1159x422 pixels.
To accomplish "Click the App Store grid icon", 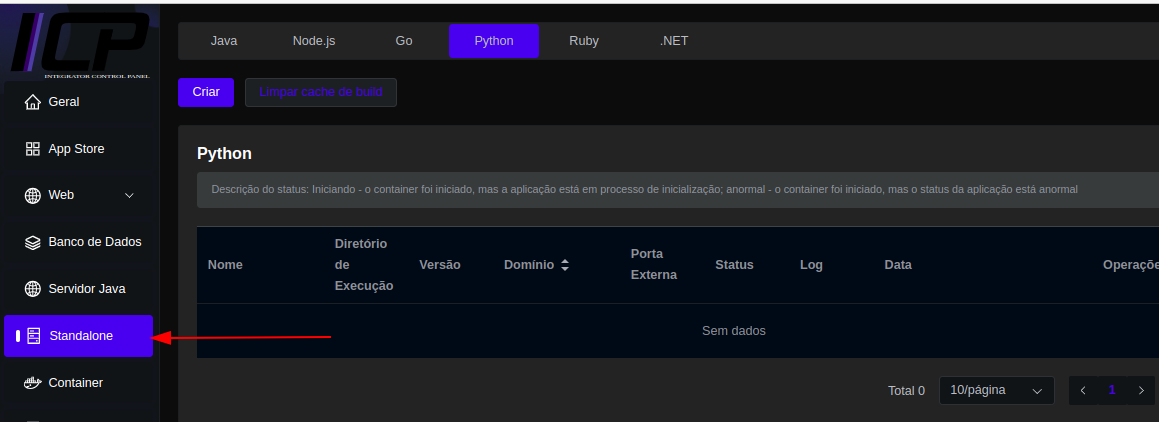I will click(x=32, y=149).
